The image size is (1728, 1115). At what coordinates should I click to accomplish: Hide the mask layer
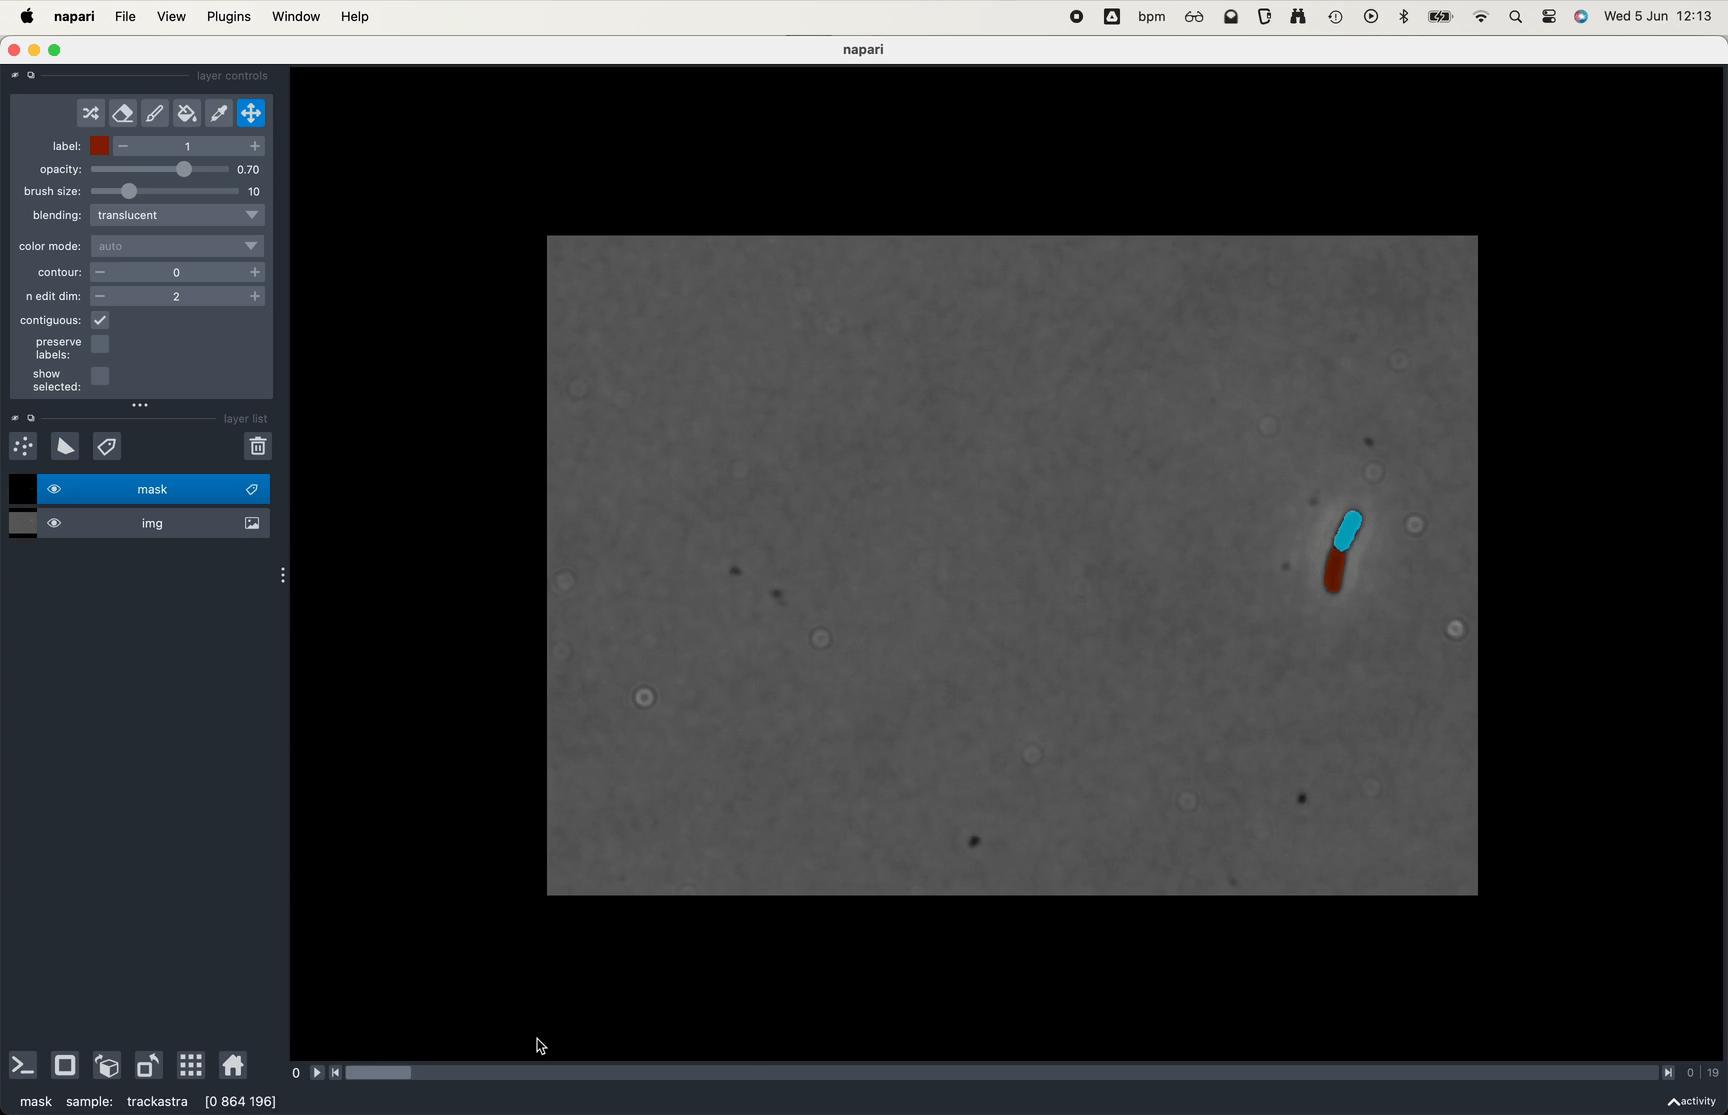tap(54, 490)
